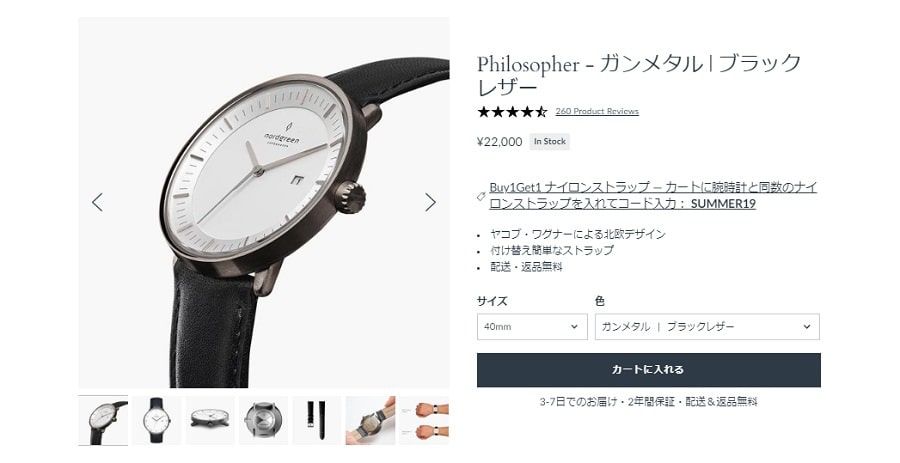The image size is (900, 463).
Task: Click the chevron on the color selector
Action: point(806,326)
